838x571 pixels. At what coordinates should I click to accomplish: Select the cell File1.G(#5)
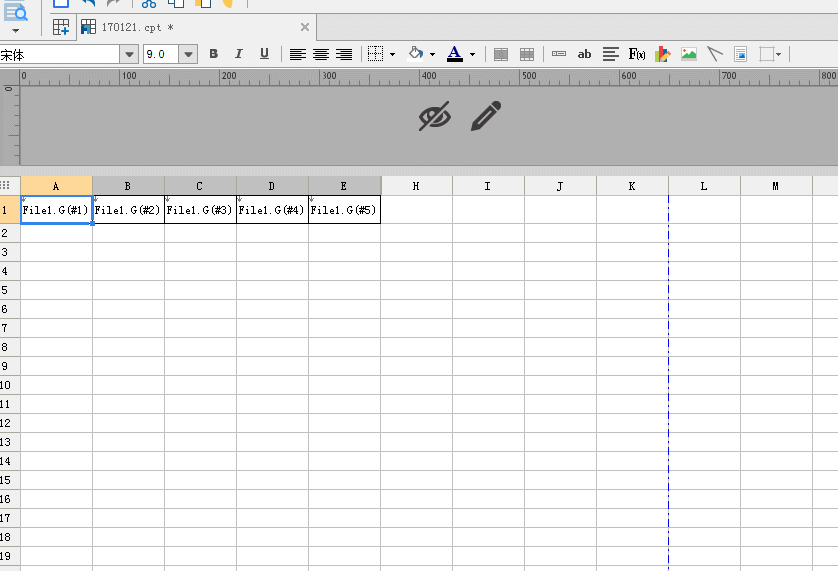point(344,210)
